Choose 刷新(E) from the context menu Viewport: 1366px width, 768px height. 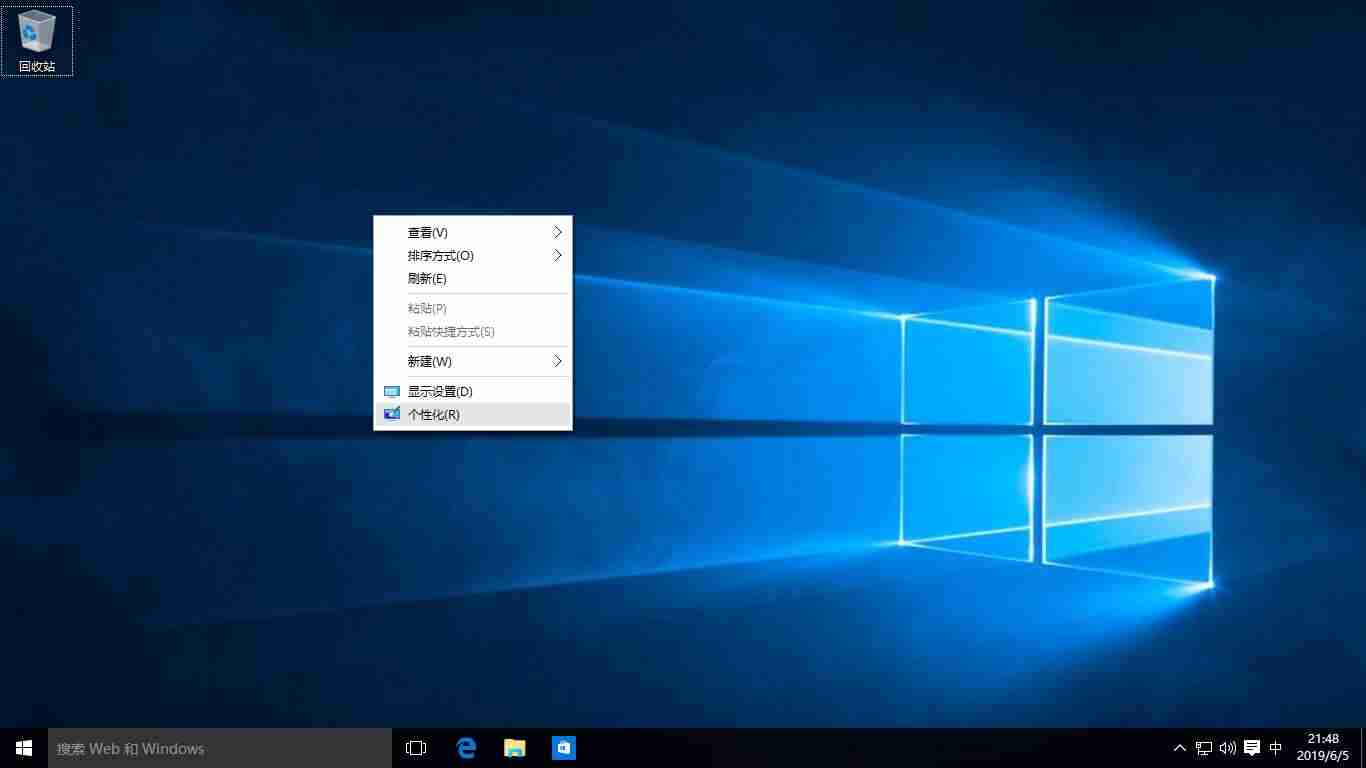tap(472, 278)
